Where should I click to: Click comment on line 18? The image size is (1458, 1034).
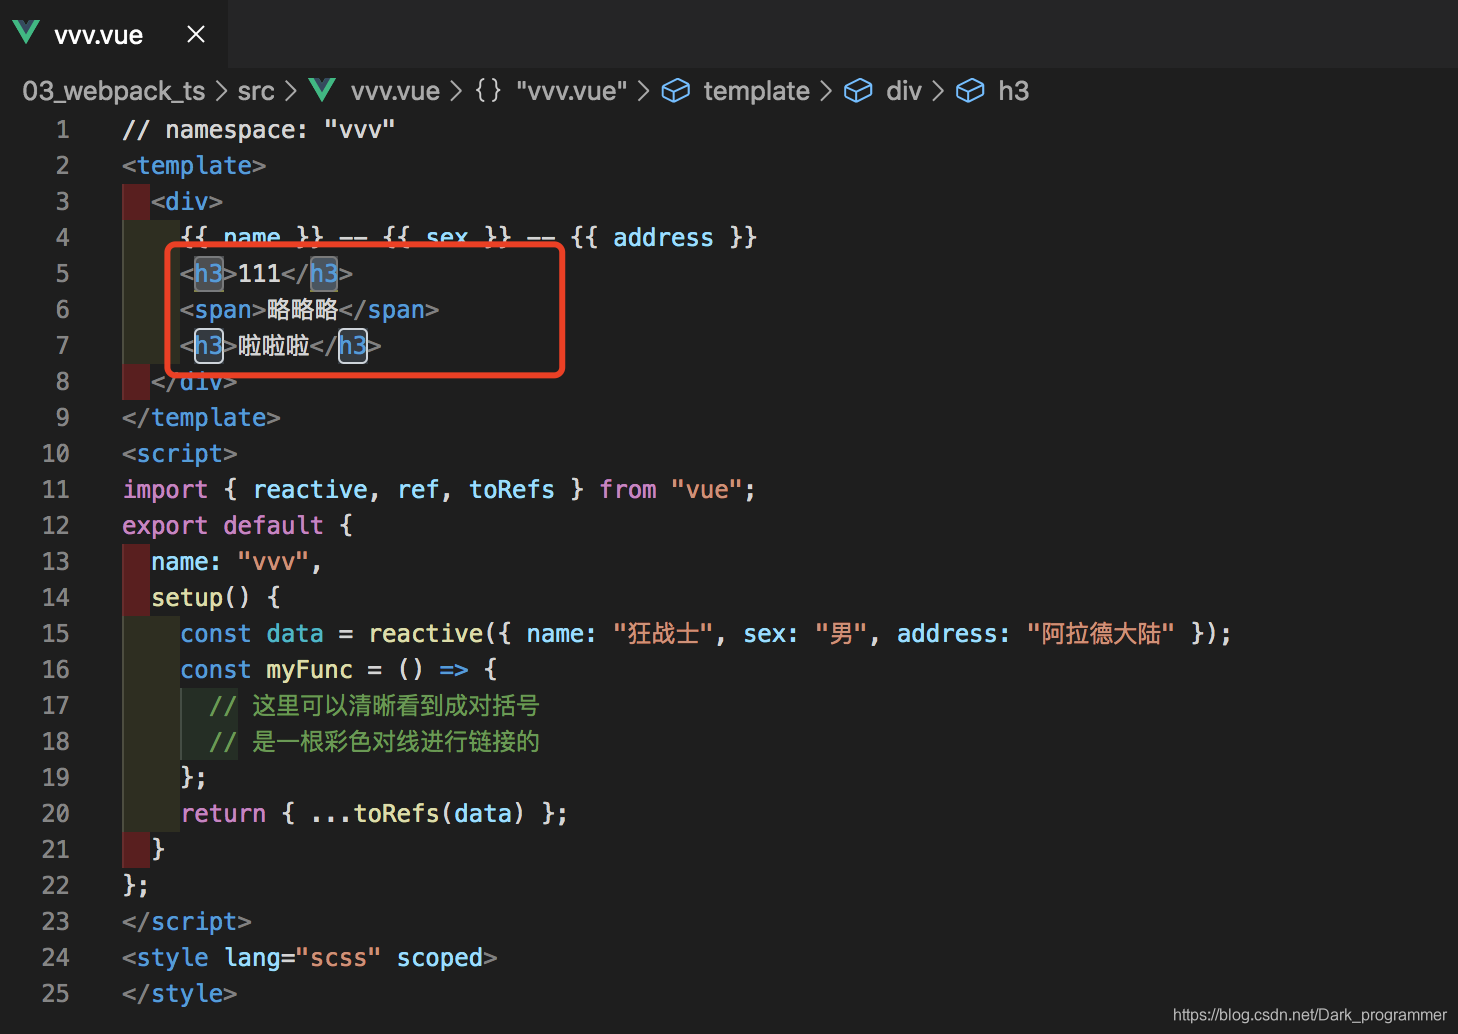(374, 742)
